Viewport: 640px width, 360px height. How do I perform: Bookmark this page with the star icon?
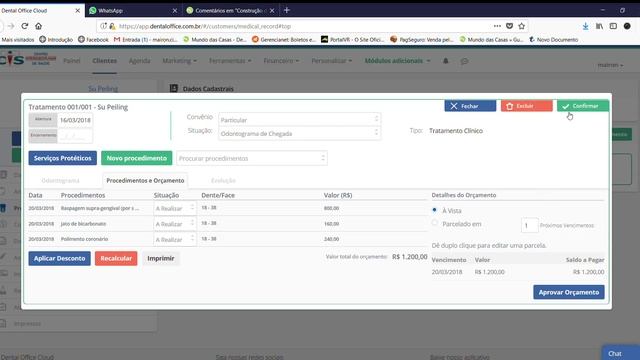tap(522, 26)
